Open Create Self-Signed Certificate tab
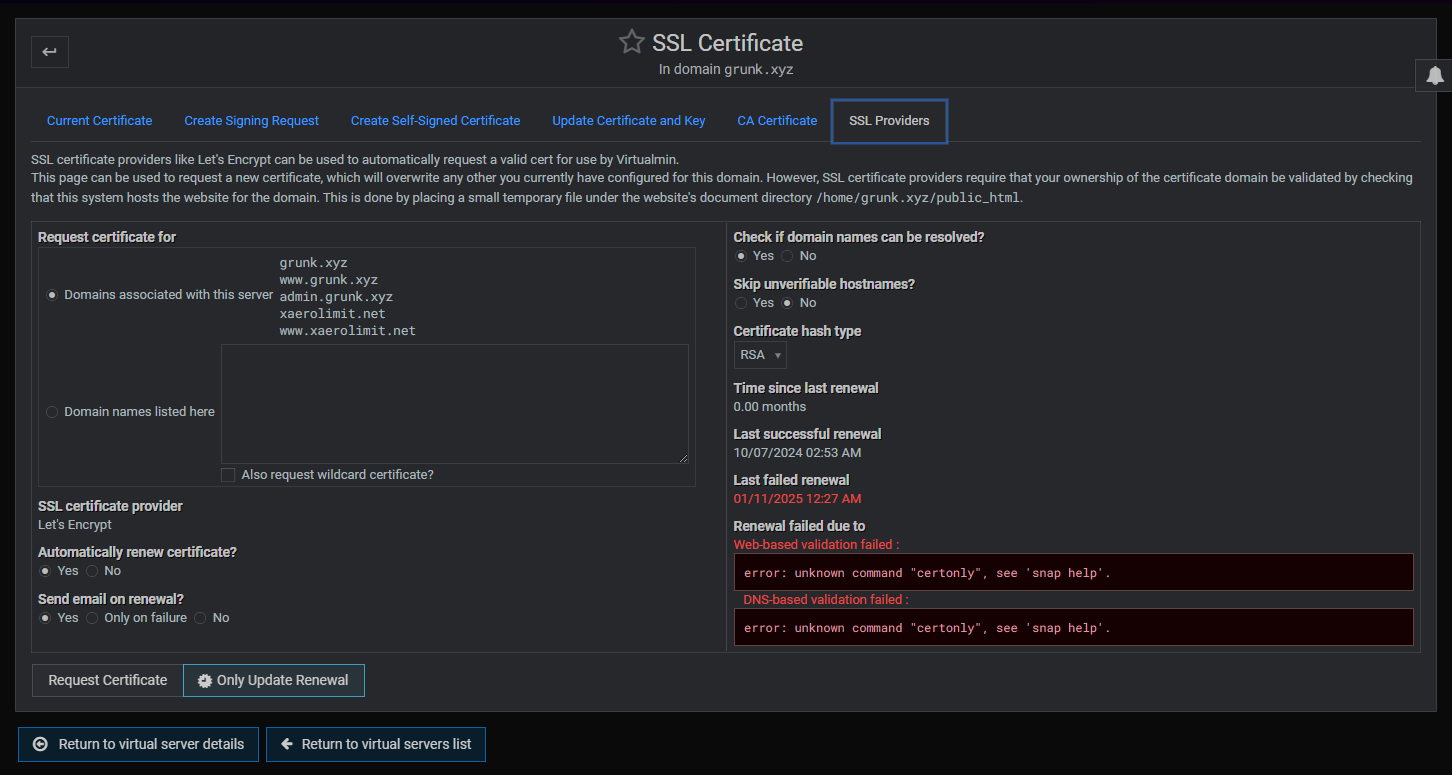Screen dimensions: 1452x775 (x=435, y=121)
